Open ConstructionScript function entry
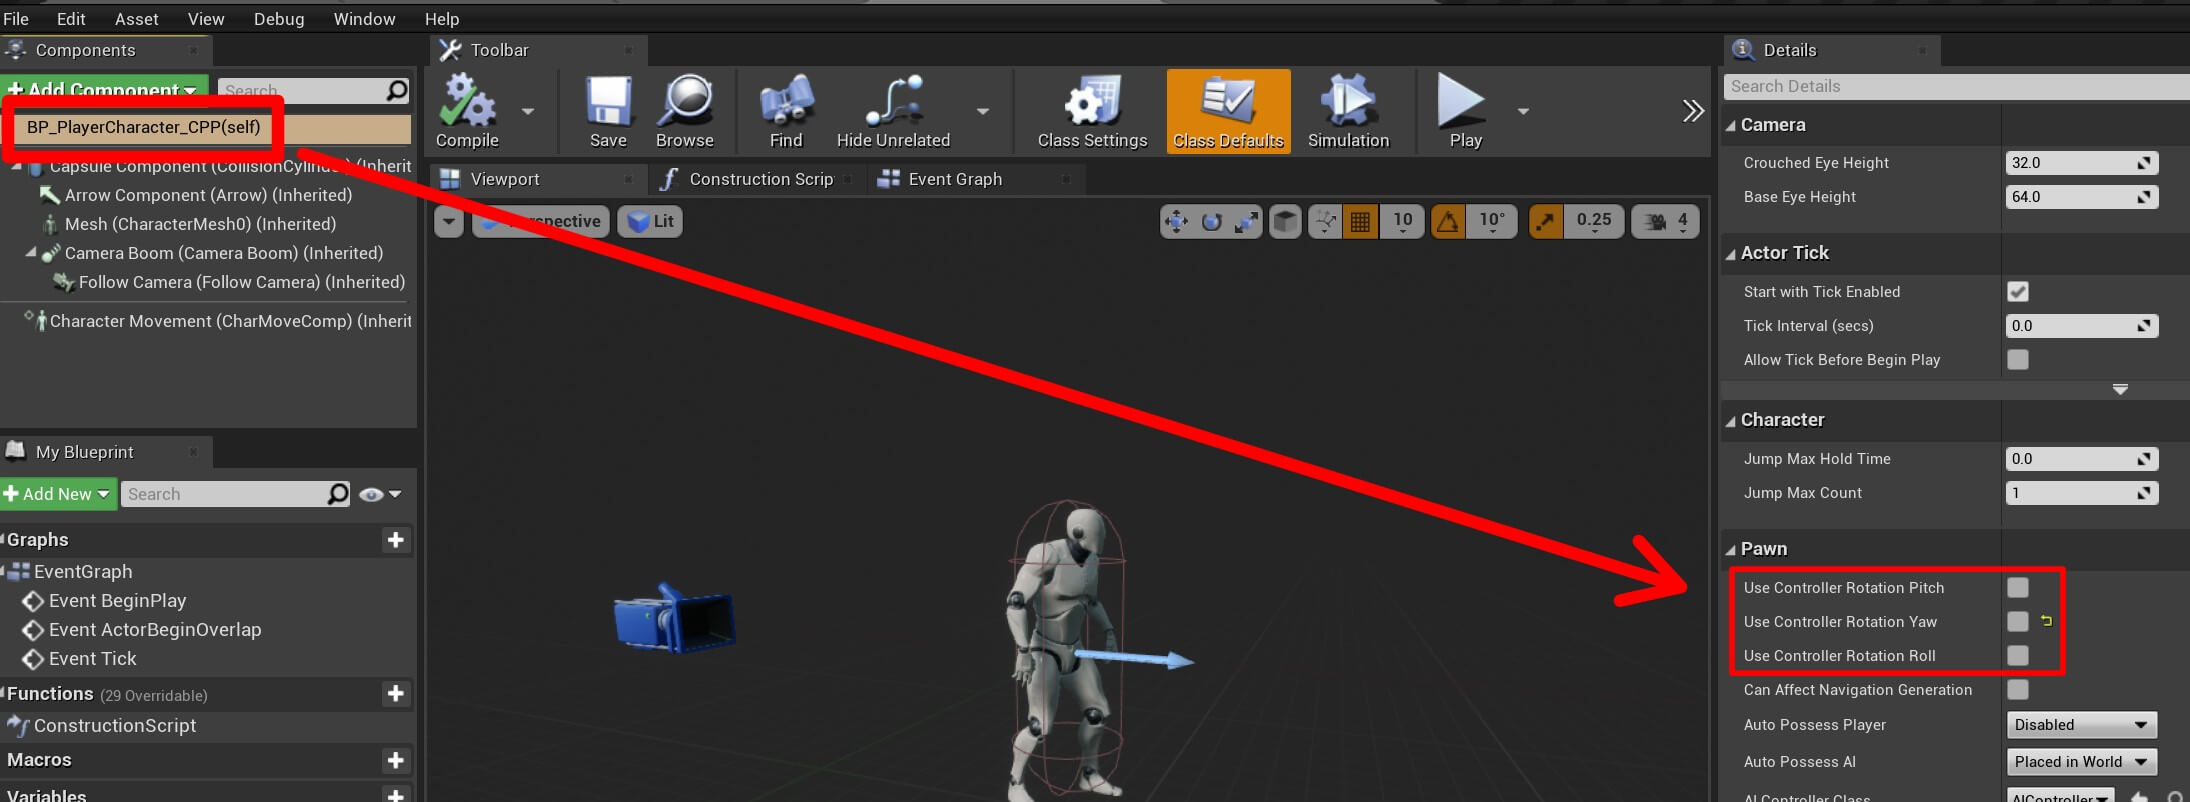The height and width of the screenshot is (802, 2190). point(115,726)
